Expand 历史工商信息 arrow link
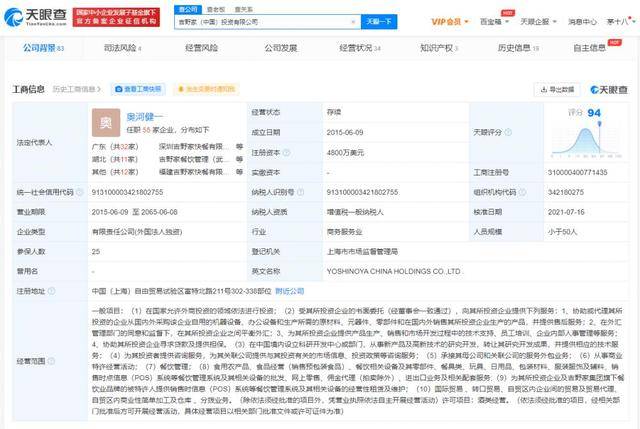 click(x=77, y=89)
